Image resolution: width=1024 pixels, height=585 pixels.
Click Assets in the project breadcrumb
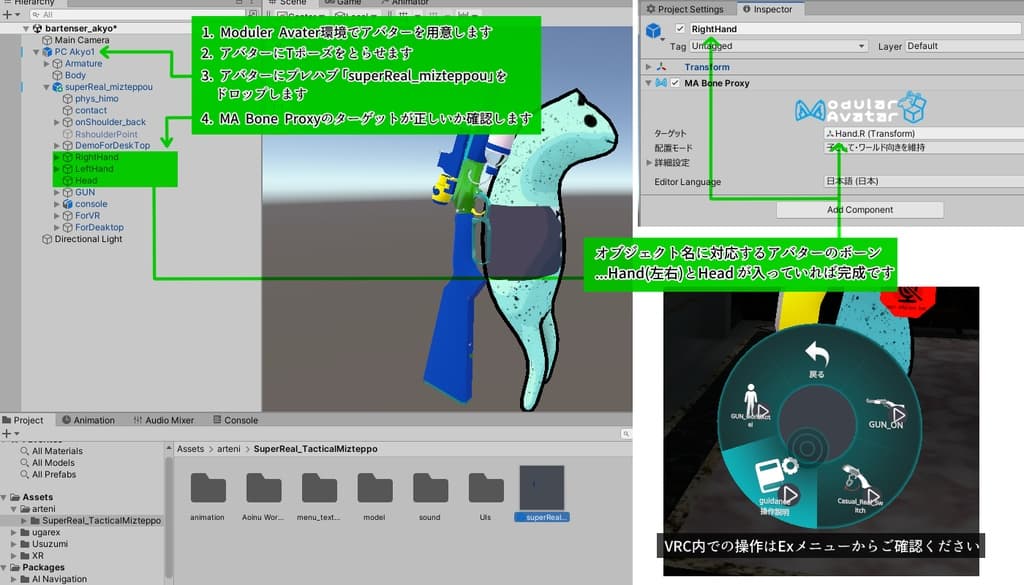(x=191, y=449)
